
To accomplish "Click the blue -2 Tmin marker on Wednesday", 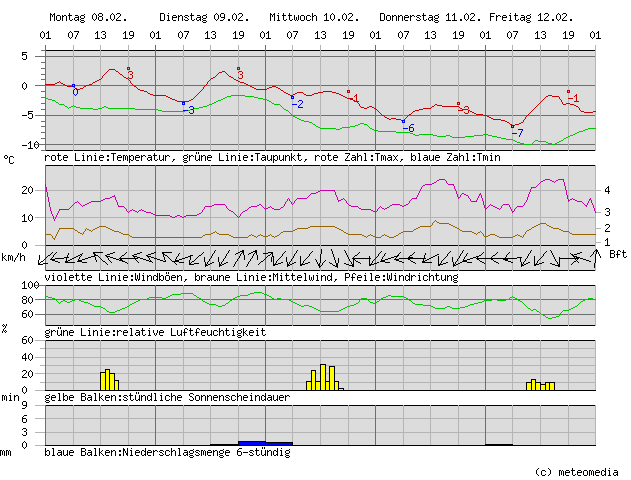I will 296,103.
